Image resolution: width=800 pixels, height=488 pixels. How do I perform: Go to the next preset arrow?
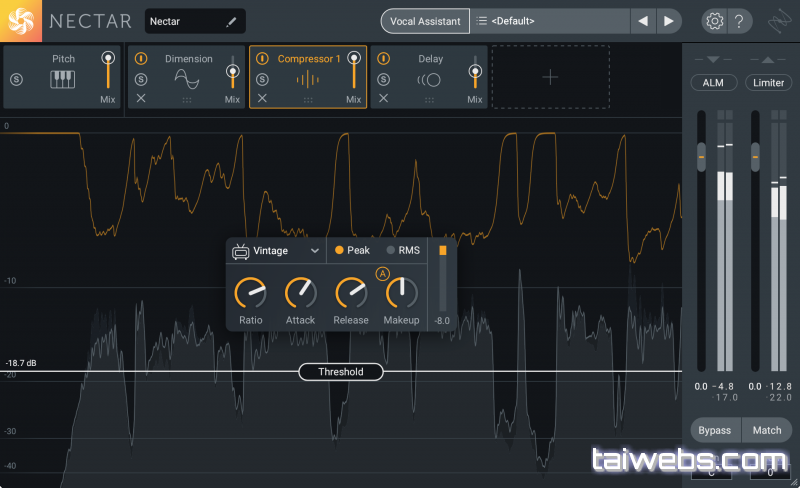tap(668, 21)
